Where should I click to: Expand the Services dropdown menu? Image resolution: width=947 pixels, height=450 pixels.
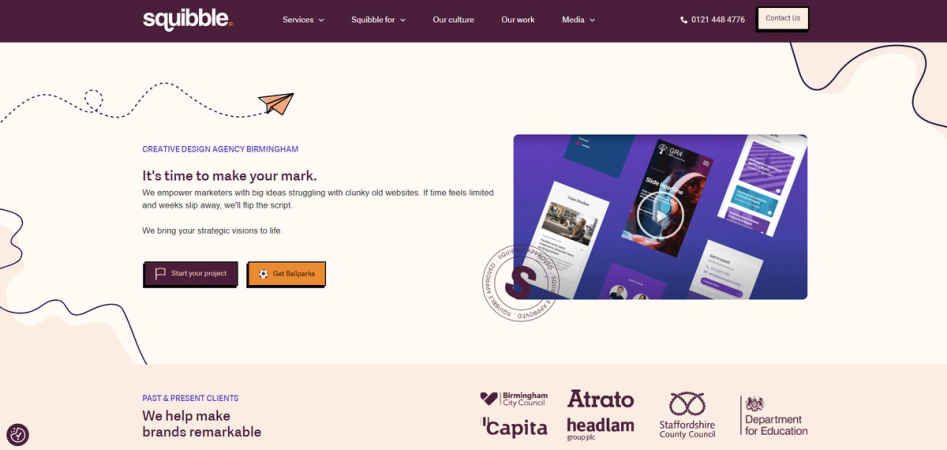(303, 20)
